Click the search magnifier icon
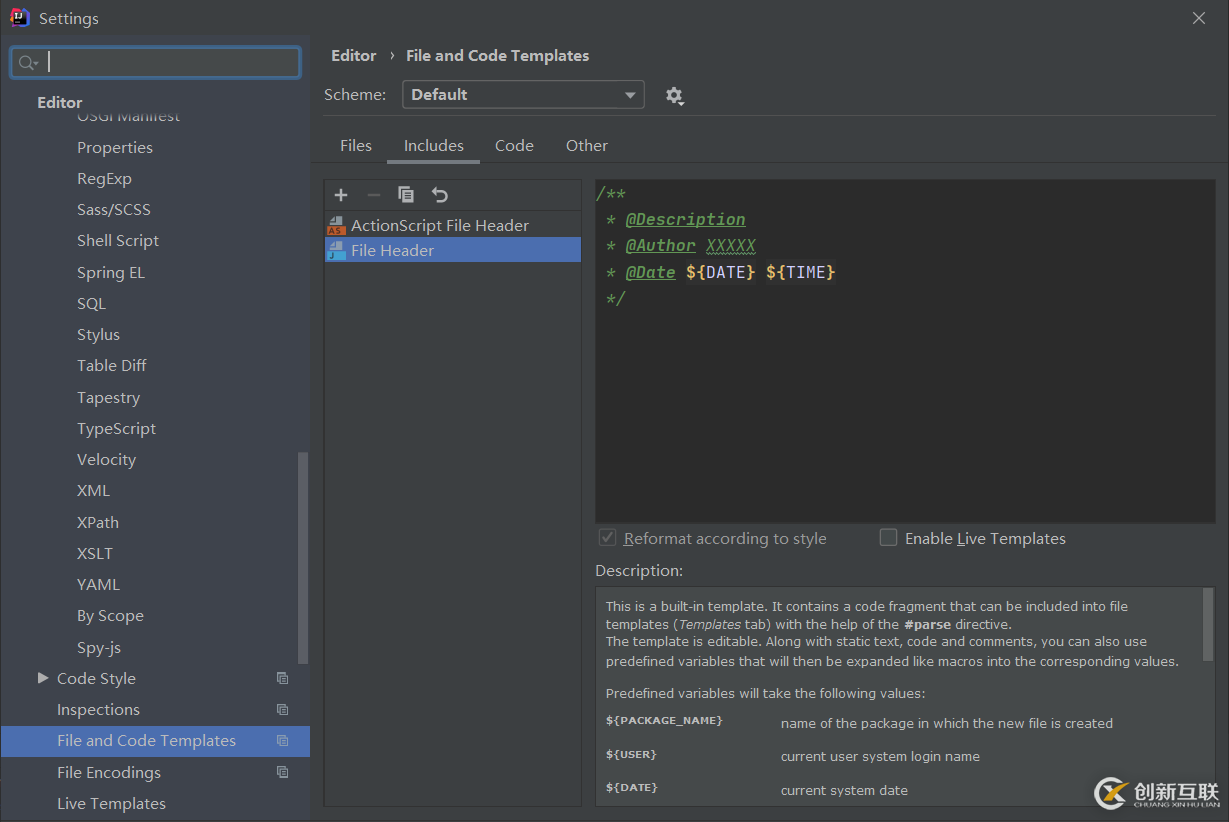 27,63
